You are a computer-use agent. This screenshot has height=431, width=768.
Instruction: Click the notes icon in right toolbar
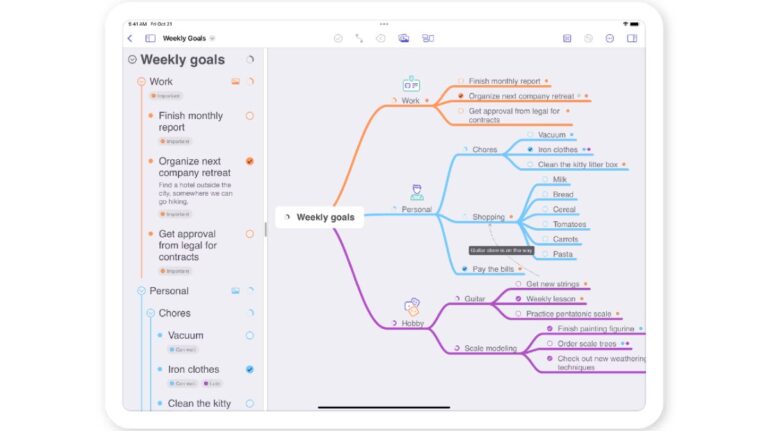tap(567, 38)
